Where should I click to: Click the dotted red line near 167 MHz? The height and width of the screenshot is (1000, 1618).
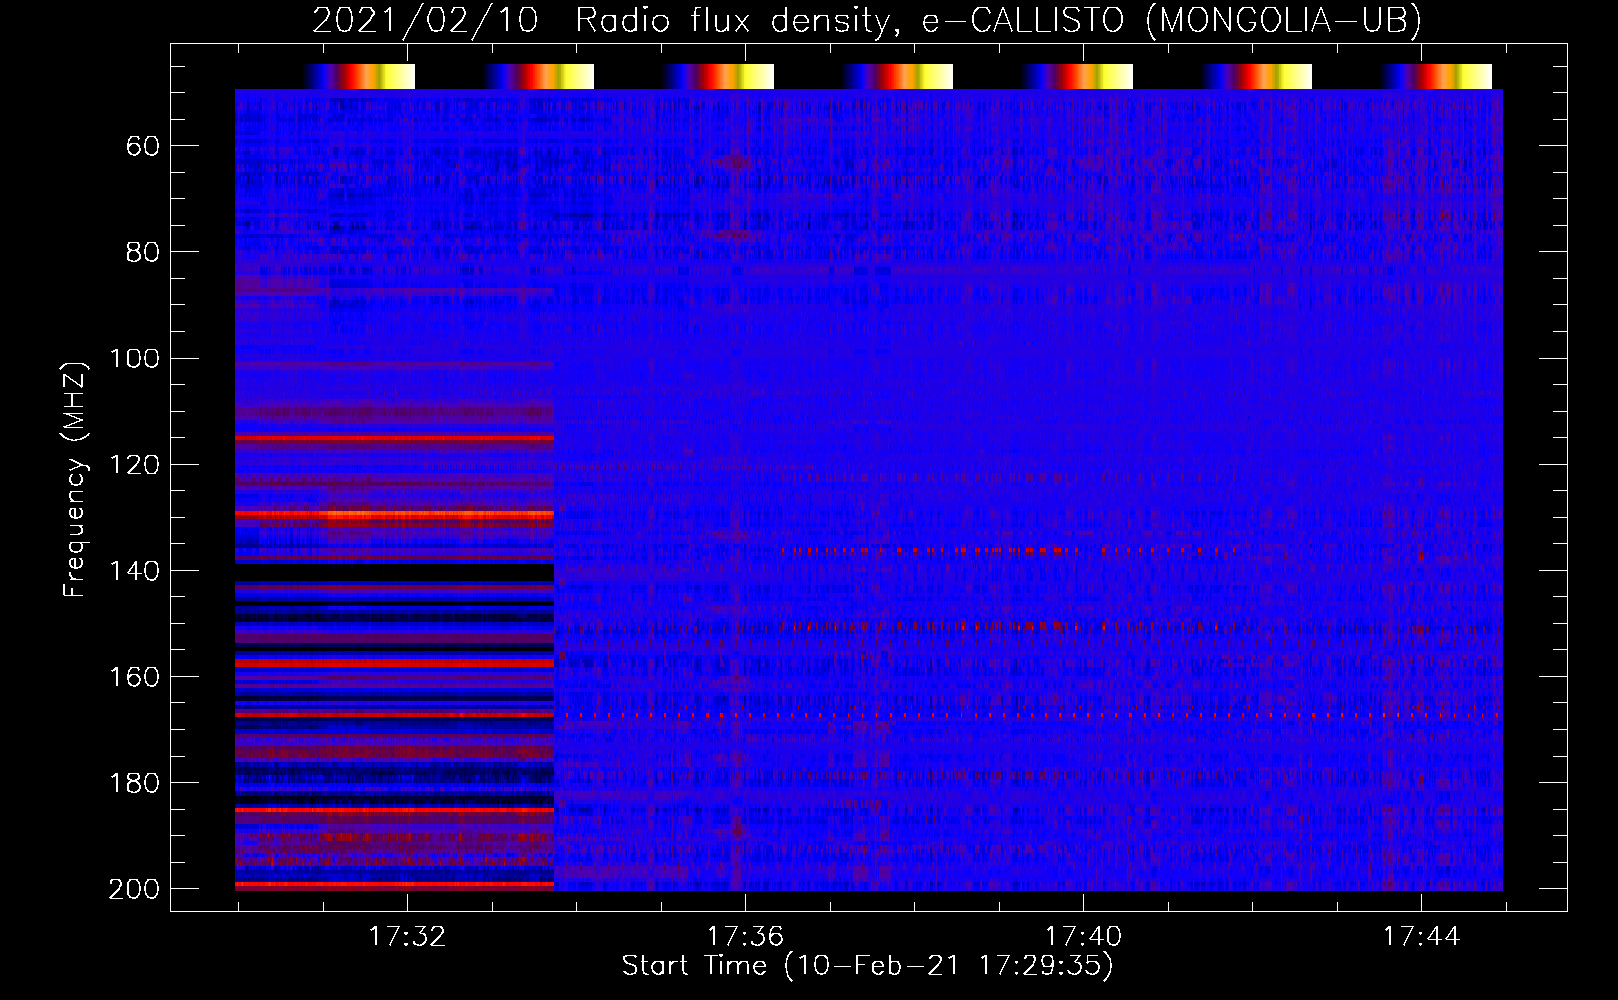(1028, 716)
